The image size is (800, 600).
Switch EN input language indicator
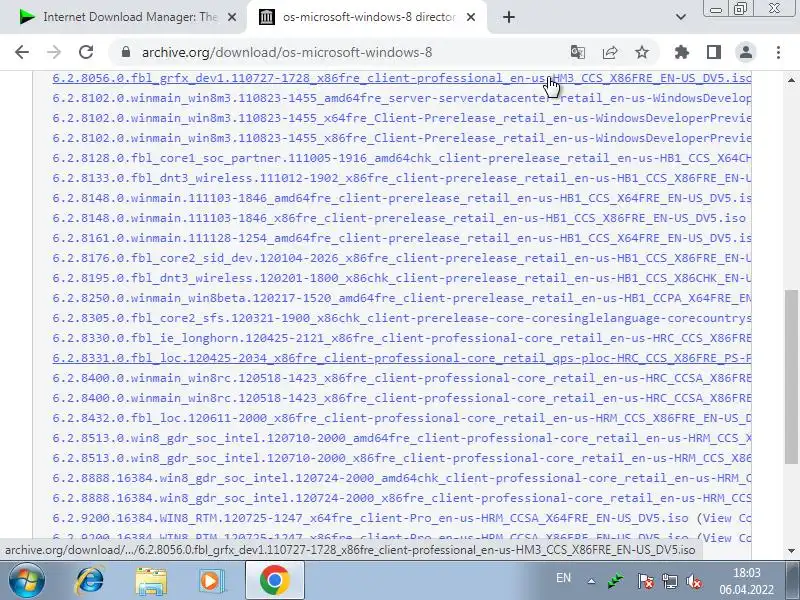tap(563, 578)
